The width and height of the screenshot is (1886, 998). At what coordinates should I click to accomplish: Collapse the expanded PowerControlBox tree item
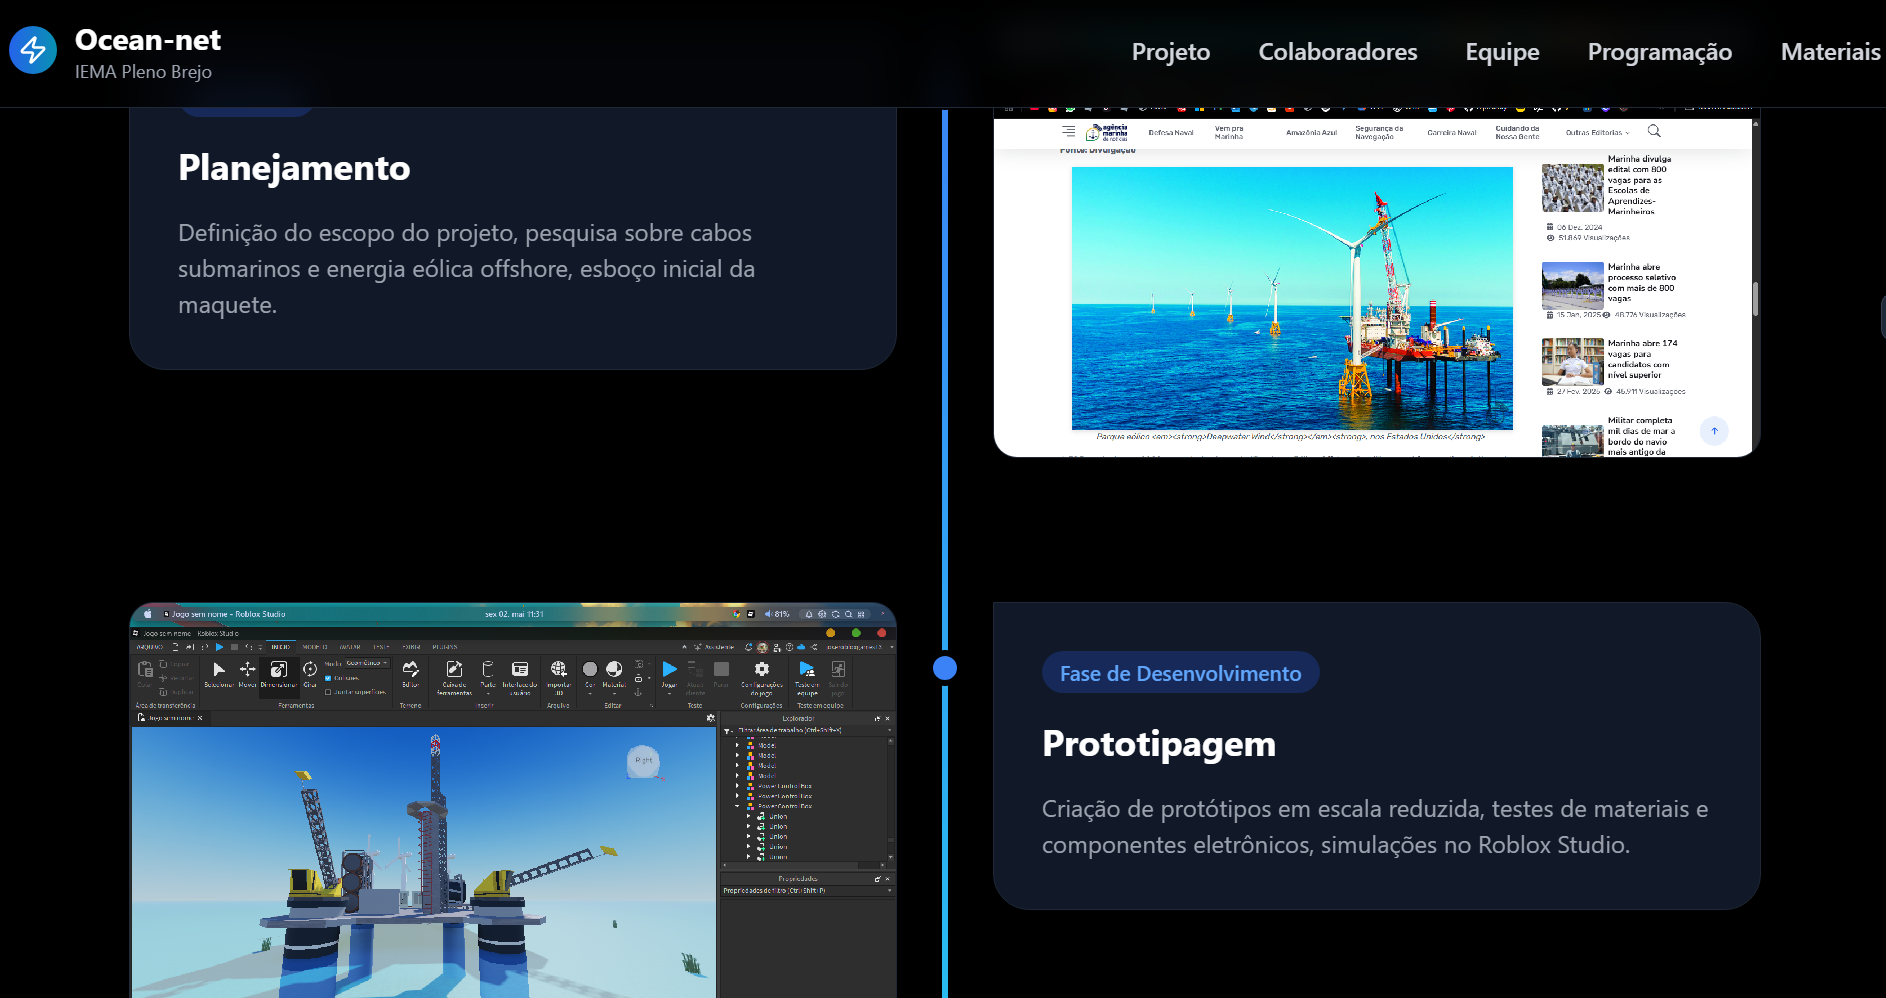pos(738,806)
